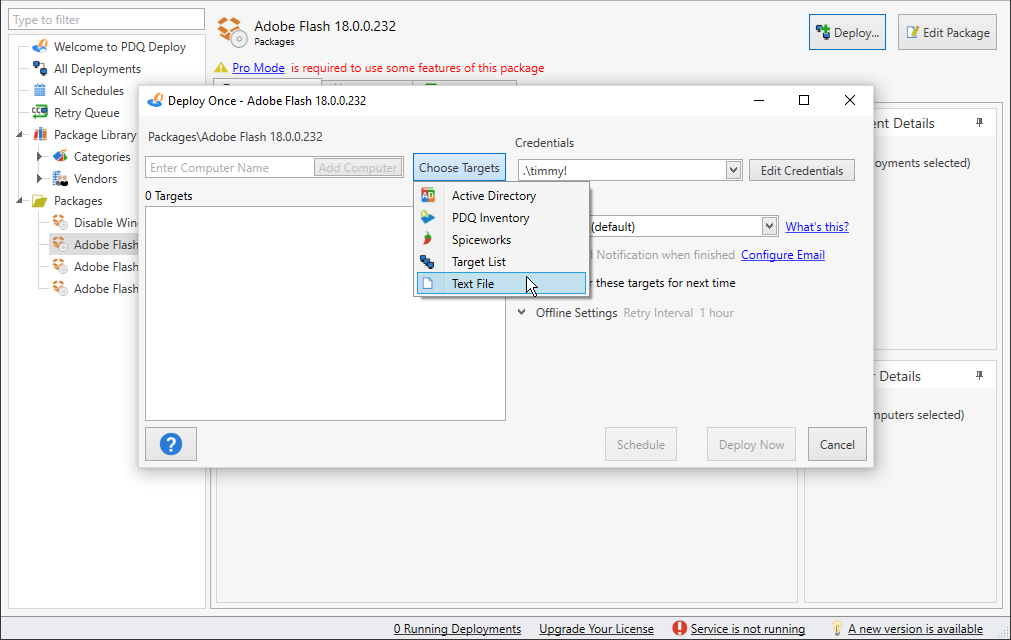The image size is (1011, 640).
Task: Click the Cancel button in Deploy Once dialog
Action: coord(837,445)
